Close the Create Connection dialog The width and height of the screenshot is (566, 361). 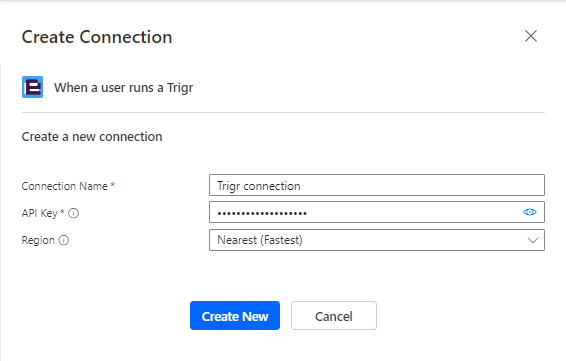[x=531, y=36]
